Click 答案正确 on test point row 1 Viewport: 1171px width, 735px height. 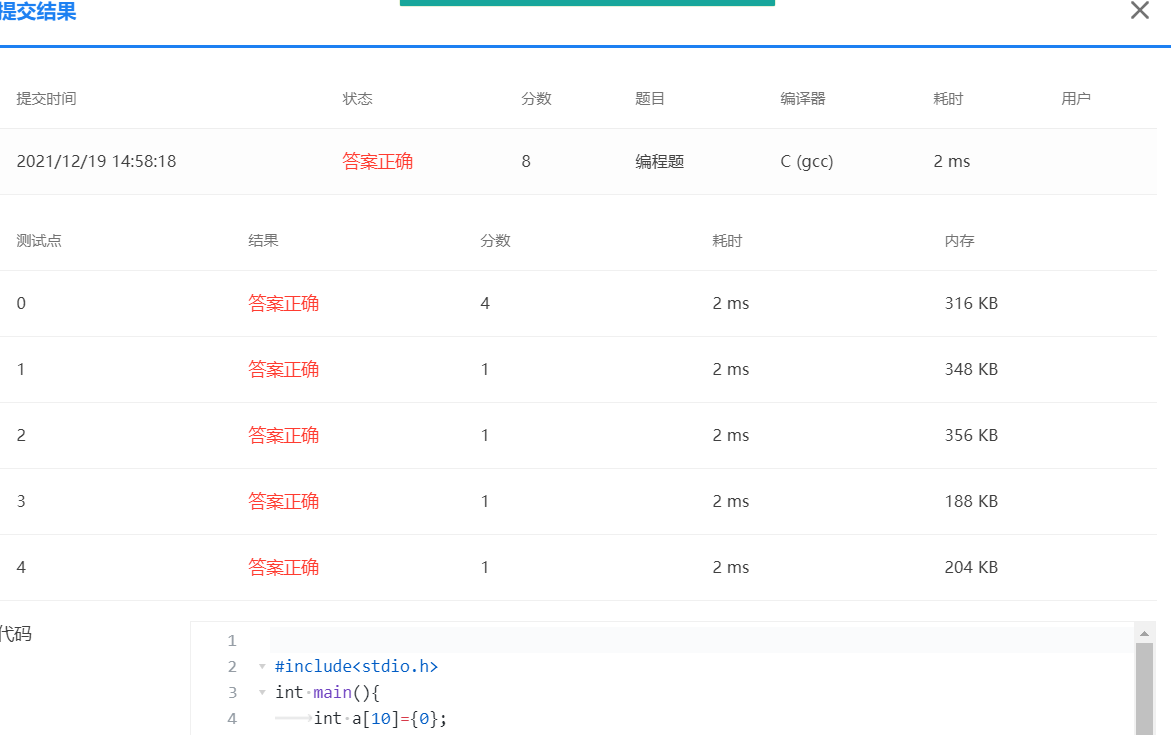[283, 369]
